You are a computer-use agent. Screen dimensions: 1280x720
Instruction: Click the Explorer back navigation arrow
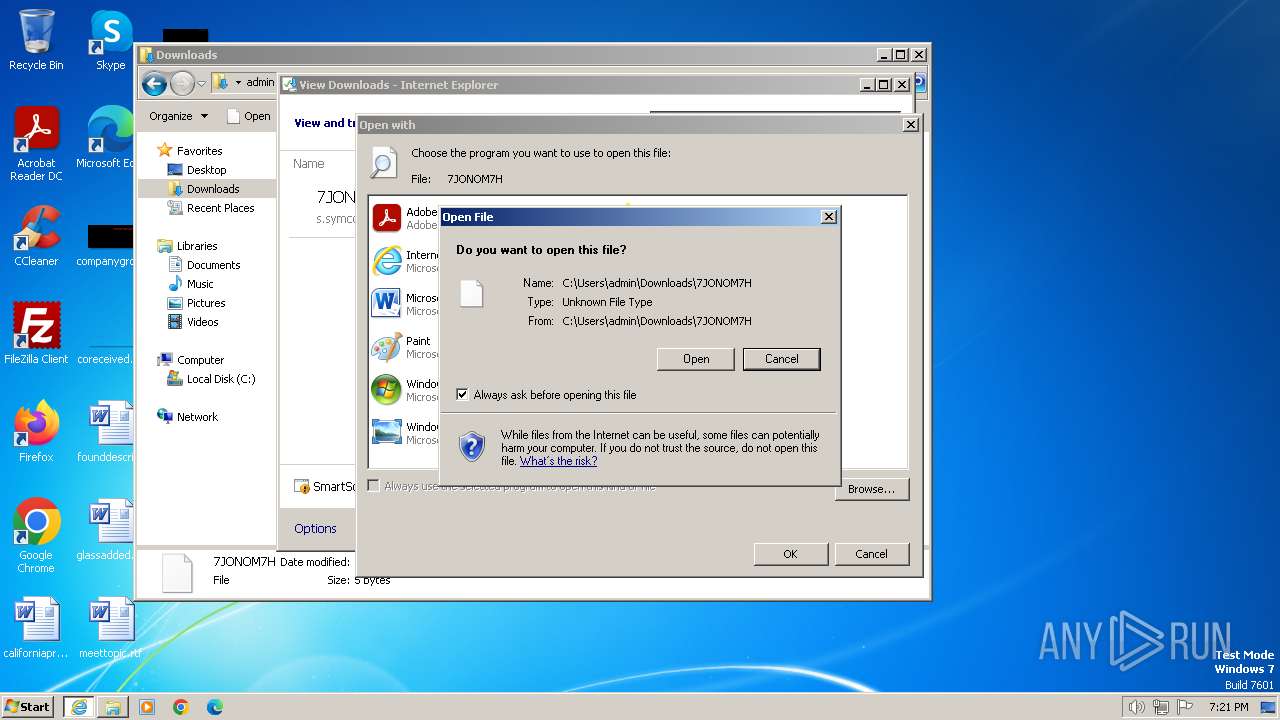point(154,83)
